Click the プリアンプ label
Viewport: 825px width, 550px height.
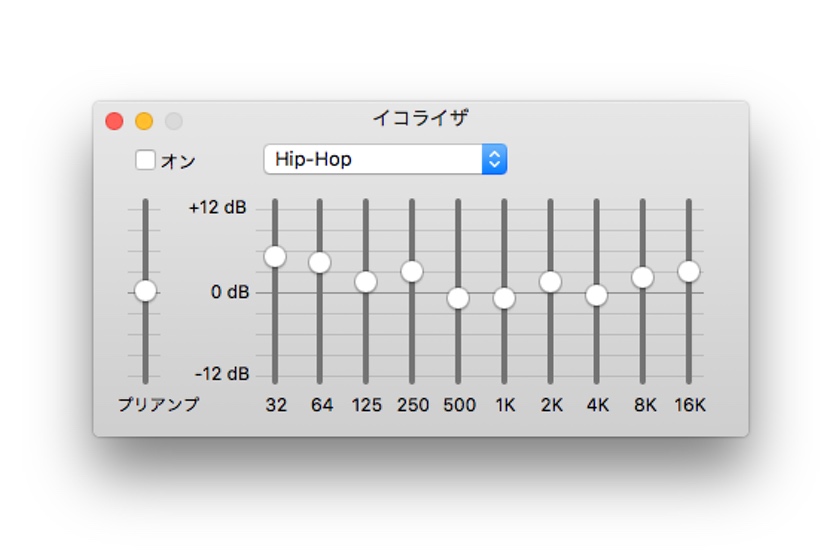(x=158, y=404)
